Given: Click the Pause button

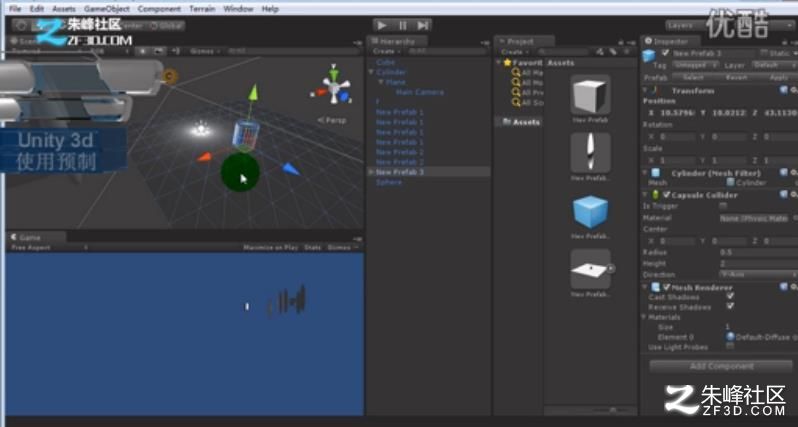Looking at the screenshot, I should pyautogui.click(x=403, y=25).
